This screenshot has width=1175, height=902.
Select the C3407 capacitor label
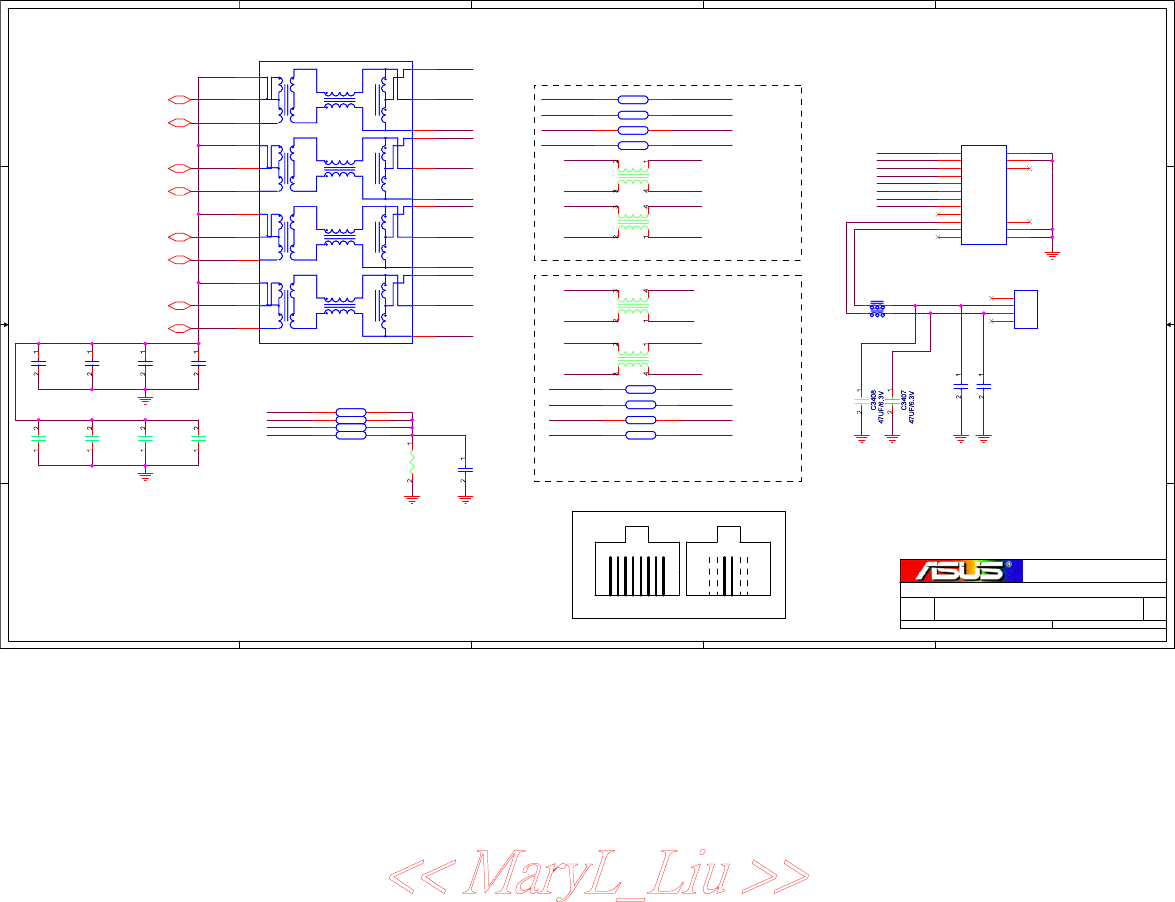tap(904, 400)
